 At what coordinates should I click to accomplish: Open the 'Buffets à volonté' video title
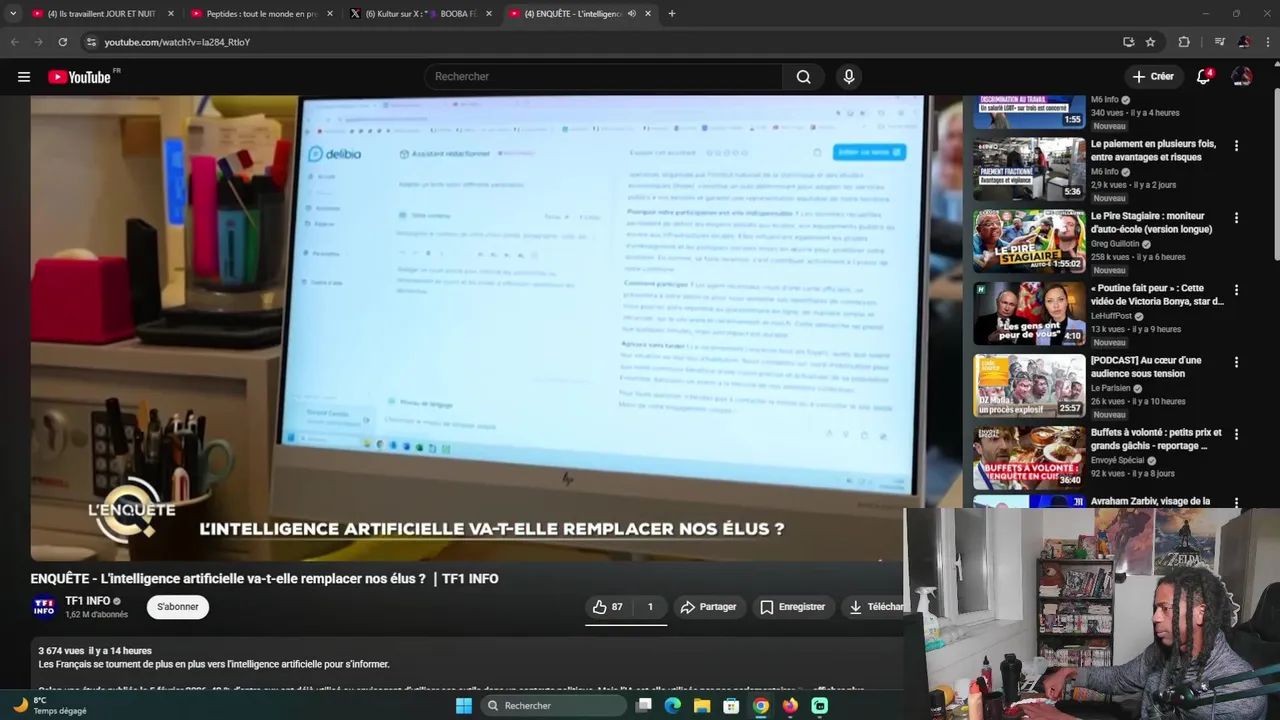pos(1156,438)
